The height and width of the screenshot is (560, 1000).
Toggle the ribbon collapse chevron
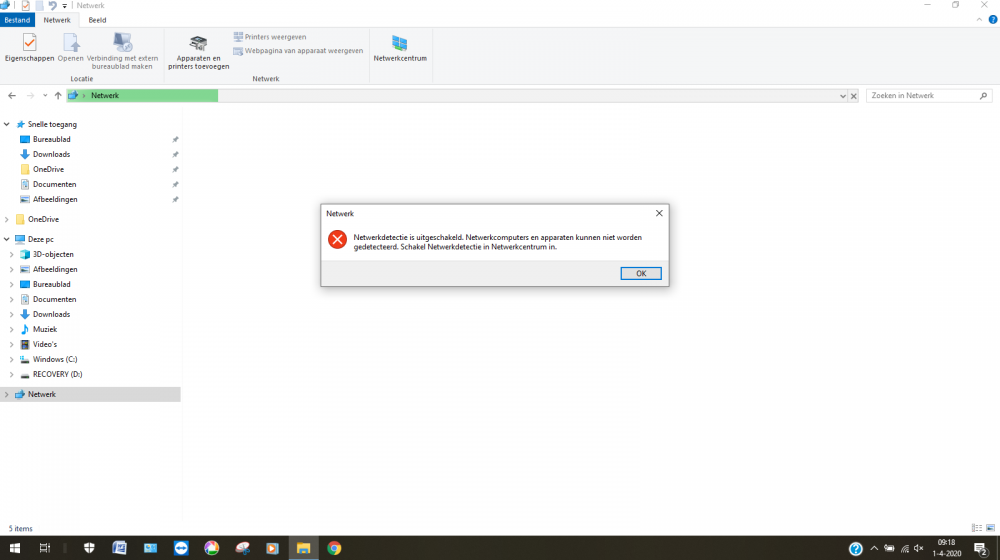click(x=979, y=20)
